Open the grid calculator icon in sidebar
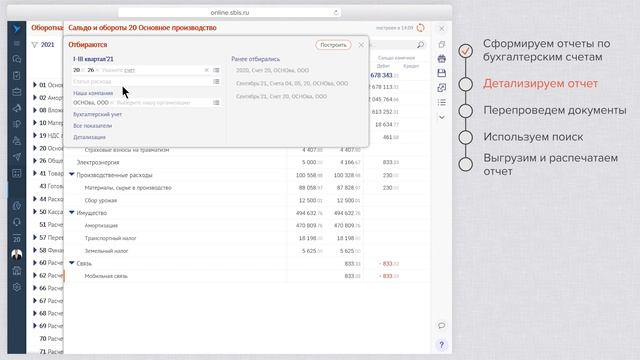640x360 pixels. pyautogui.click(x=17, y=173)
